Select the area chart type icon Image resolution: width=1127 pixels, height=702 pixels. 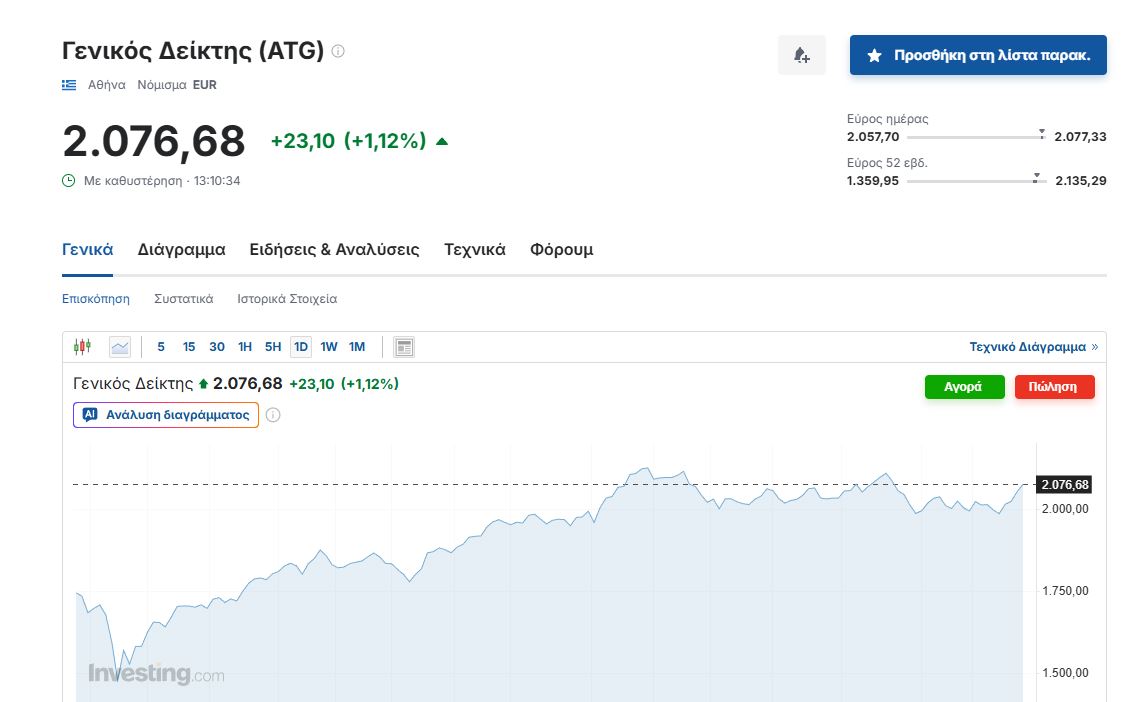click(120, 347)
